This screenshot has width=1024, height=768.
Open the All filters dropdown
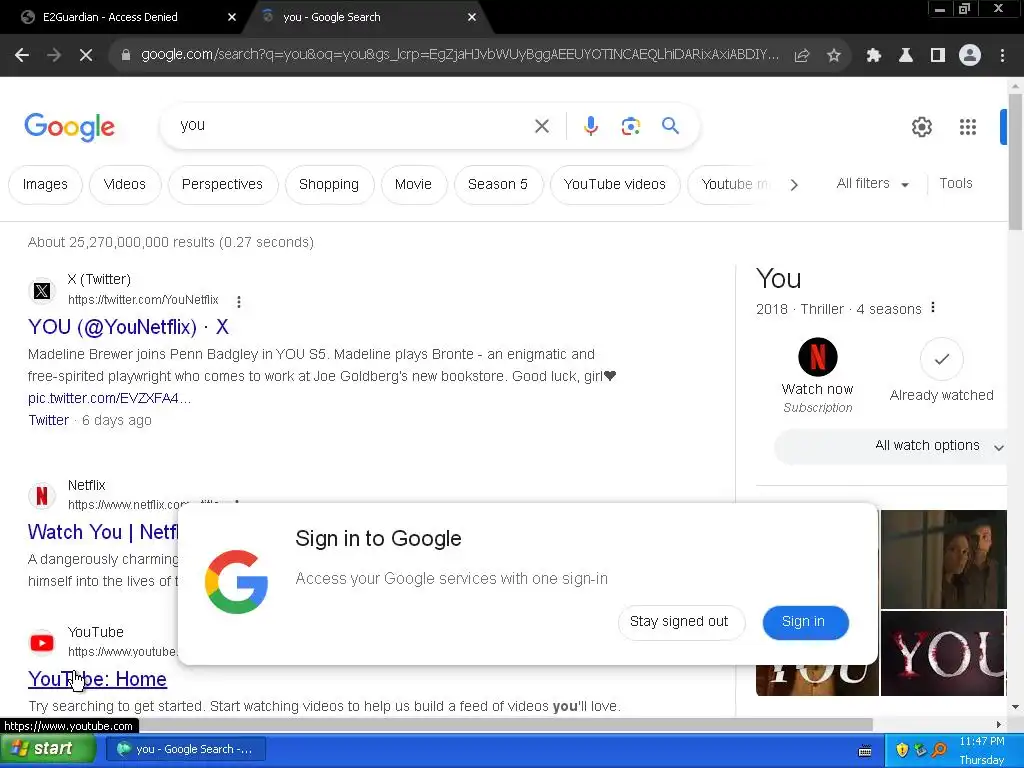[x=872, y=184]
